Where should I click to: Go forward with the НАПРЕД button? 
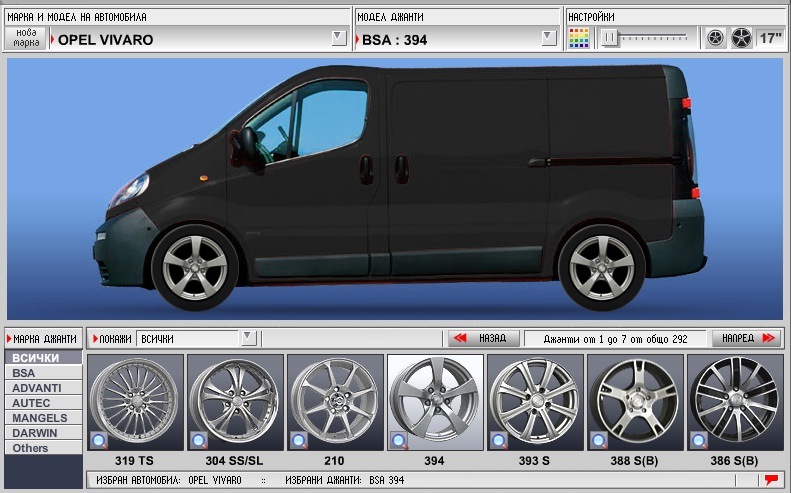[747, 338]
